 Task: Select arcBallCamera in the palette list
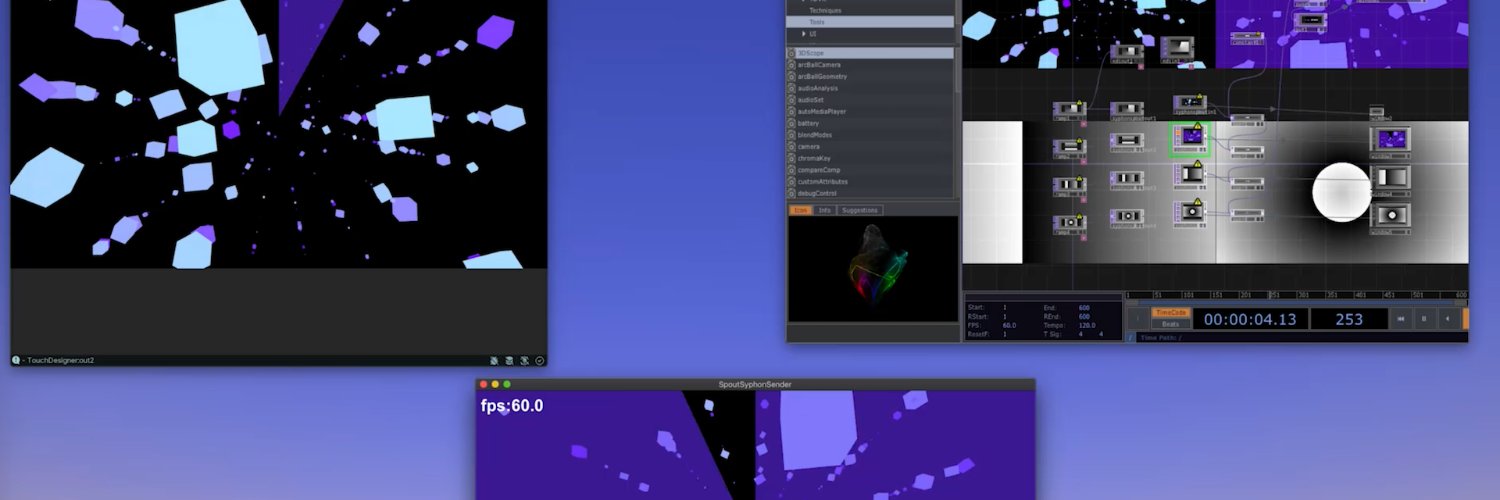pyautogui.click(x=869, y=65)
